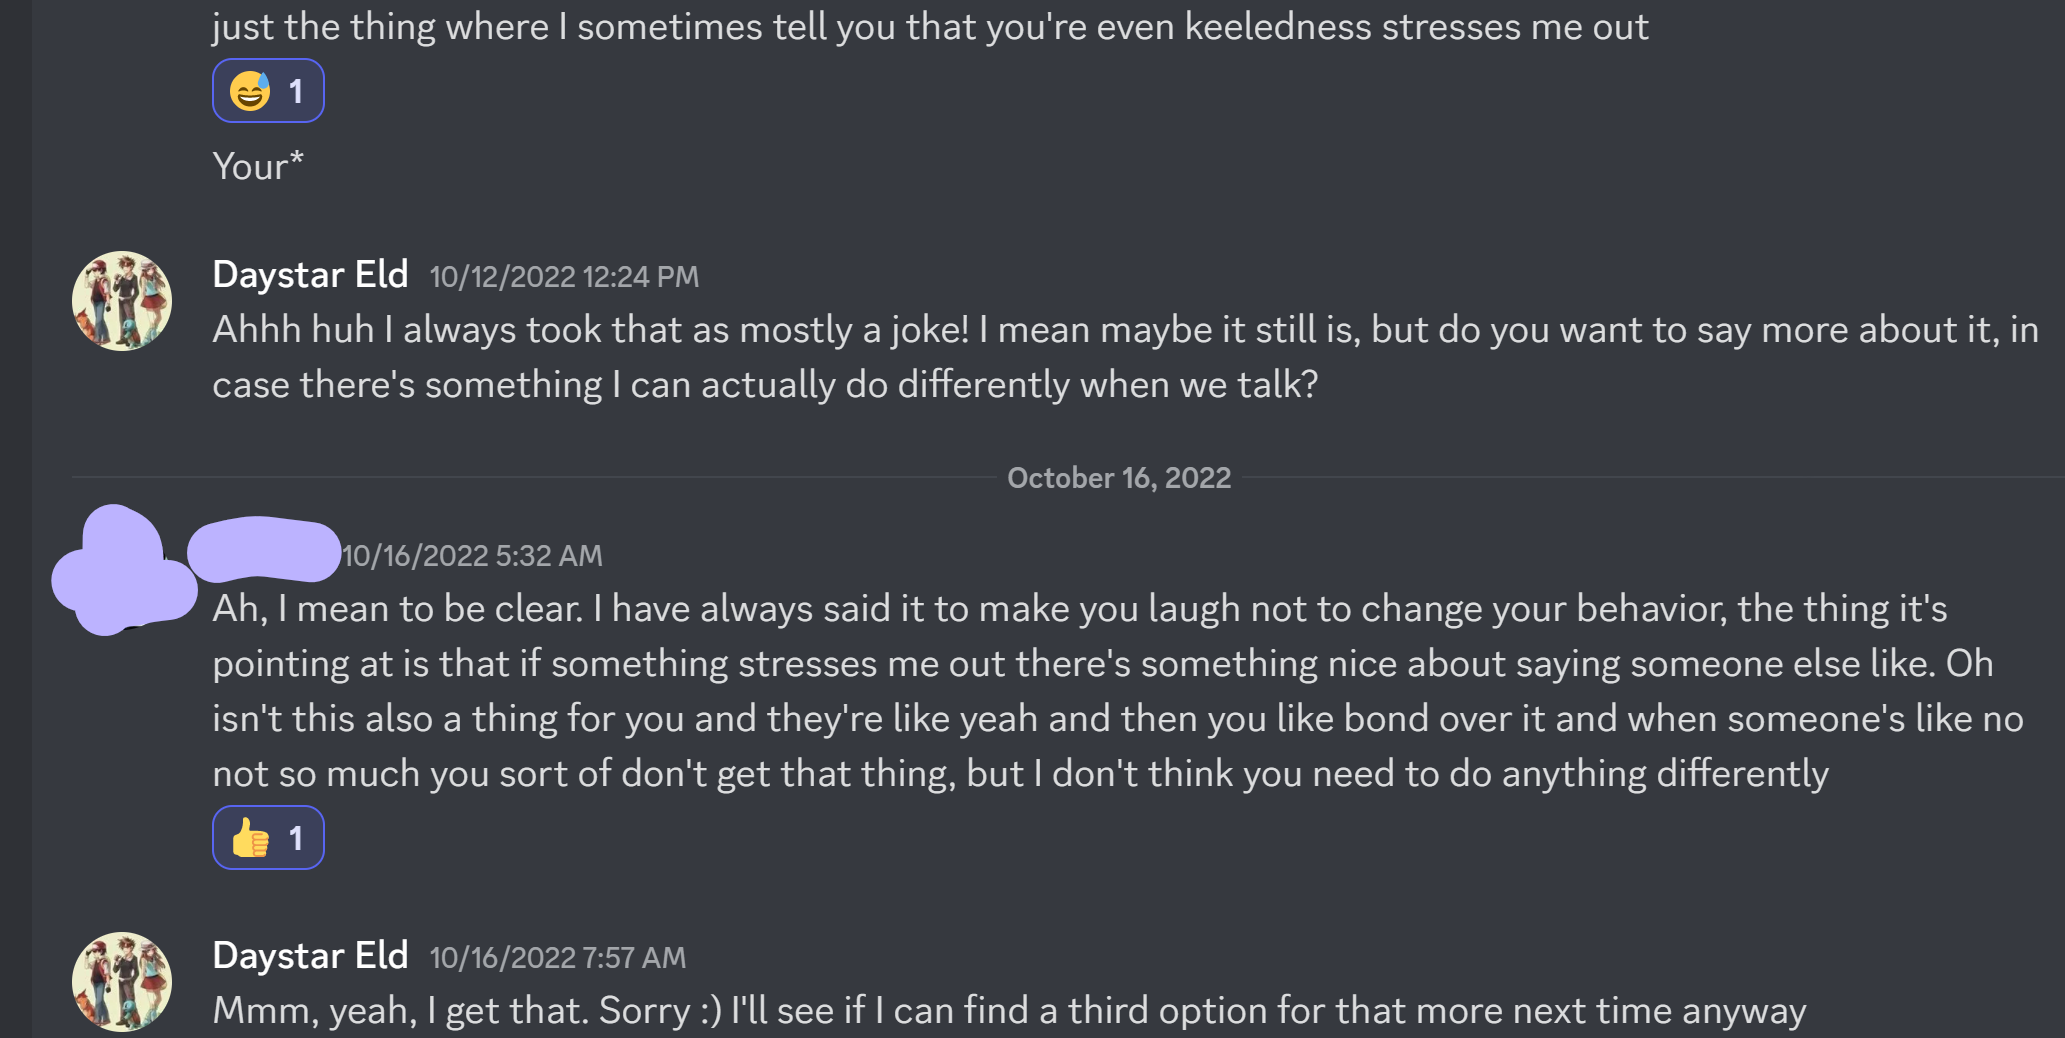Click the October 16, 2022 date divider
Screen dimensions: 2065x1038
point(1118,478)
